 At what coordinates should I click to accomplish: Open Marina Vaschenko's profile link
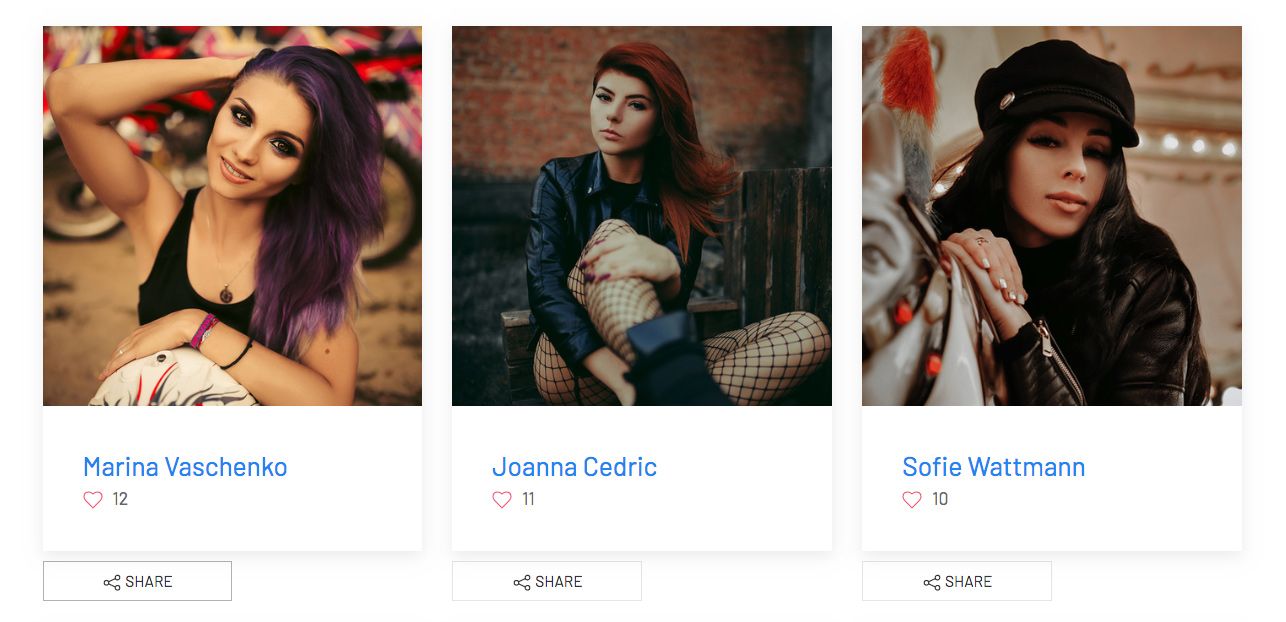(185, 467)
